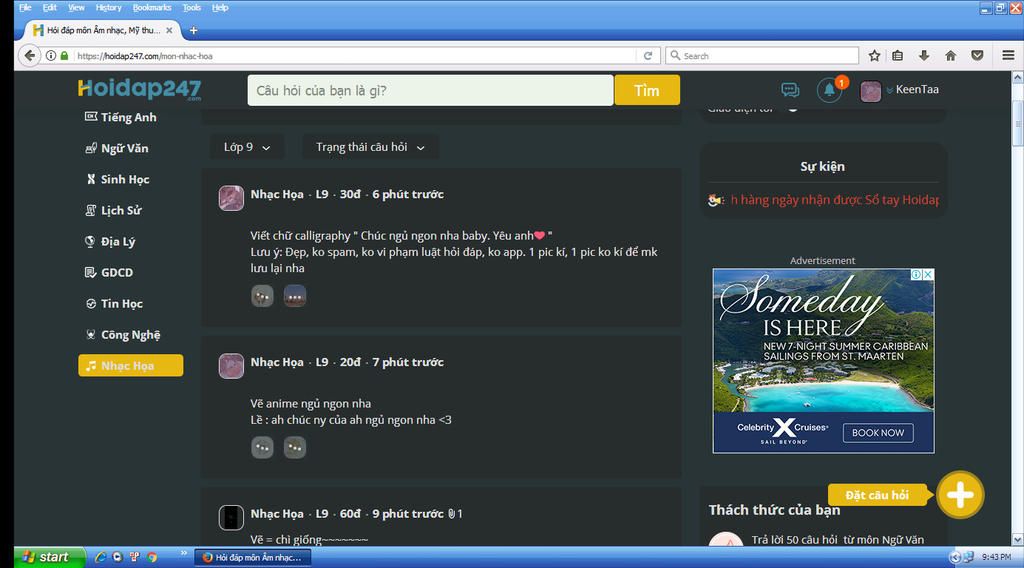Show bookmarks list icon

coord(898,55)
